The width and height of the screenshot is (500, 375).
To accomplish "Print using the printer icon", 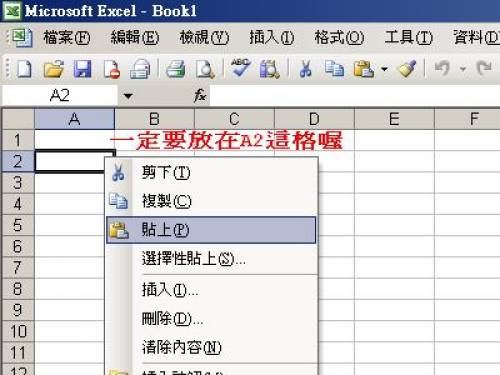I will pos(175,69).
